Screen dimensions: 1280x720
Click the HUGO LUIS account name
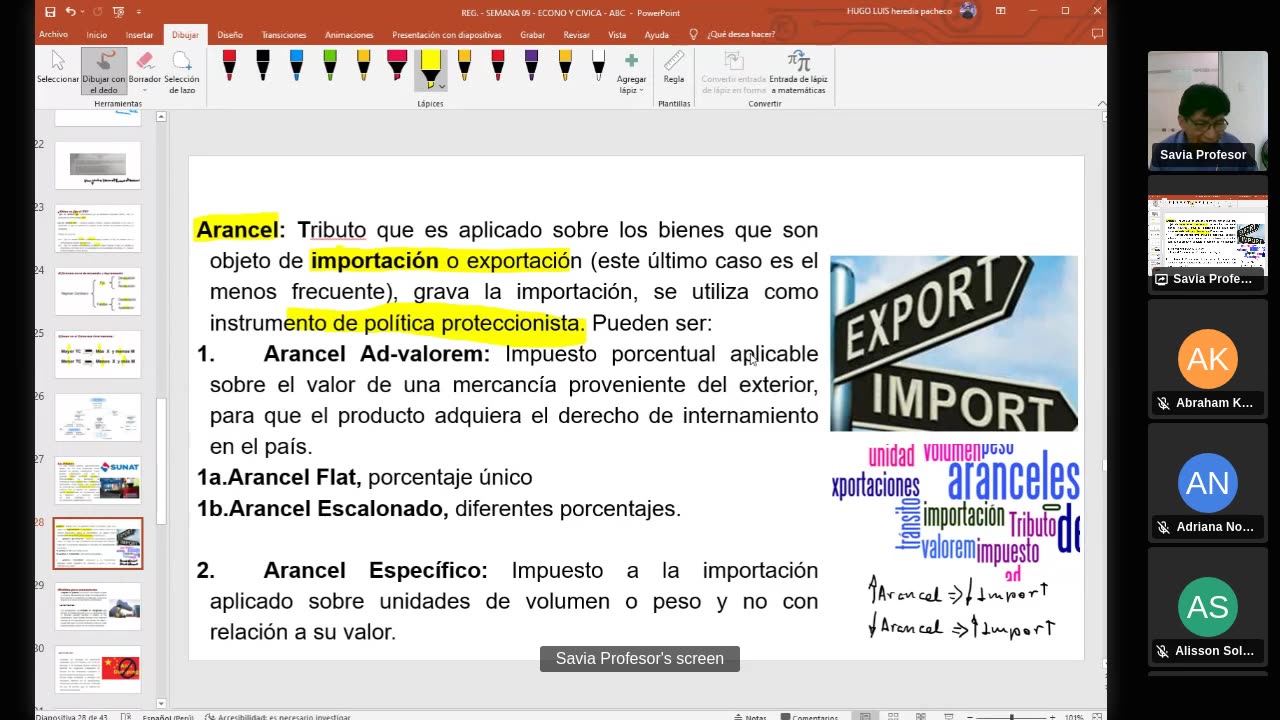pyautogui.click(x=901, y=12)
